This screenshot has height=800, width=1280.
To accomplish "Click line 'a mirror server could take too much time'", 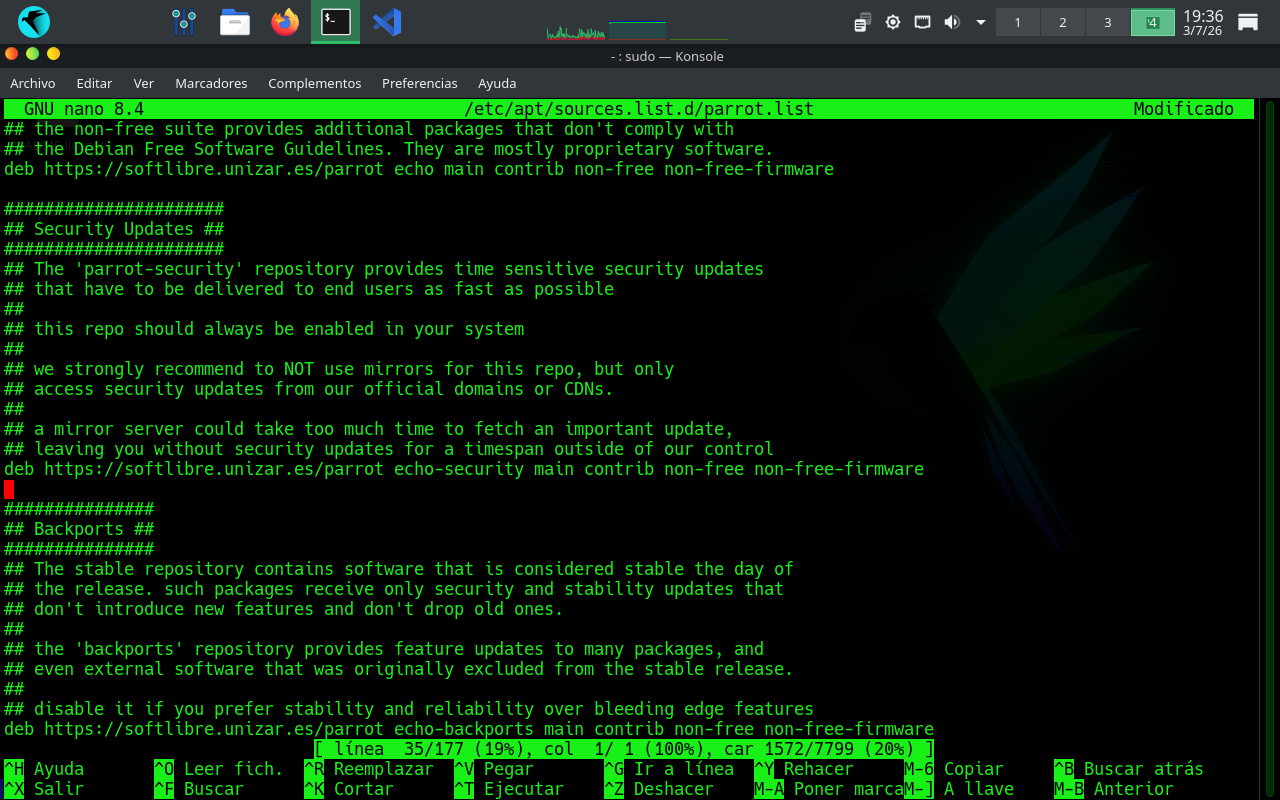I will 369,429.
